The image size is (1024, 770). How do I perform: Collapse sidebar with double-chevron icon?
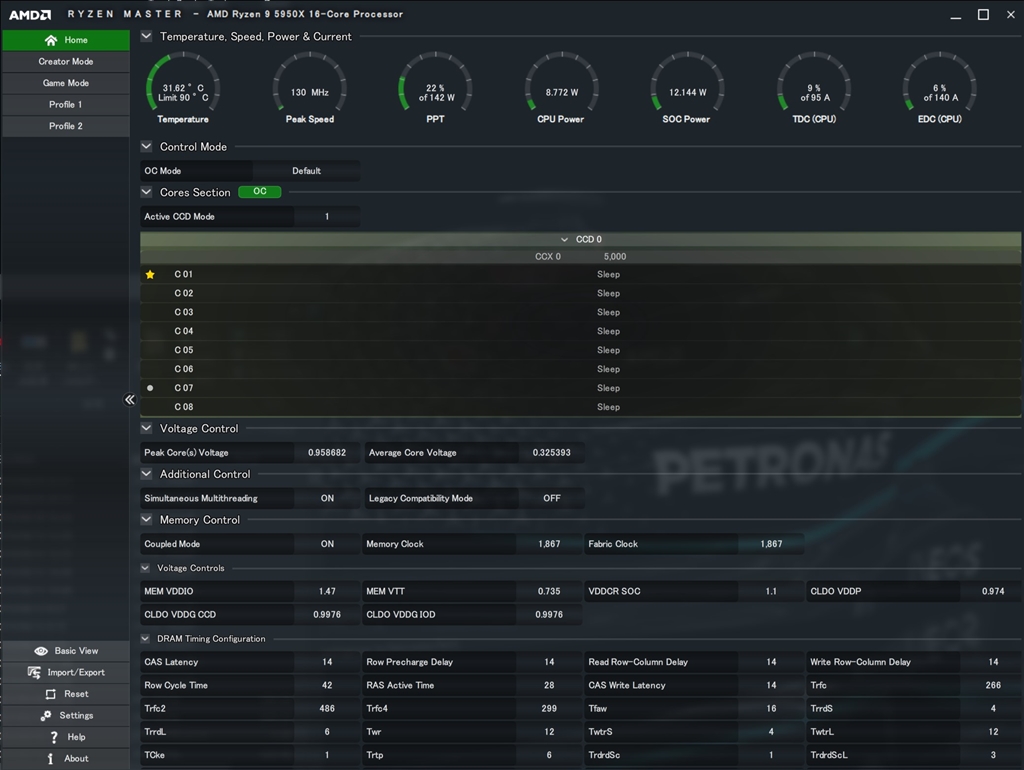130,400
